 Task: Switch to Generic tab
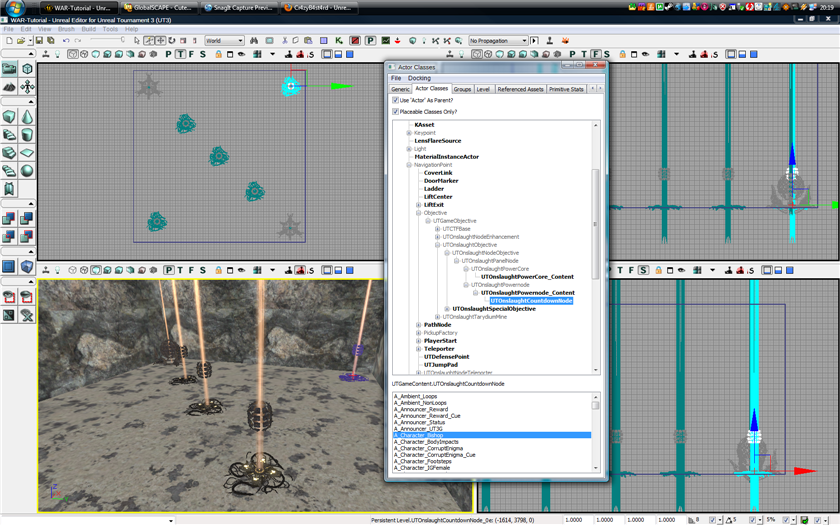tap(400, 89)
